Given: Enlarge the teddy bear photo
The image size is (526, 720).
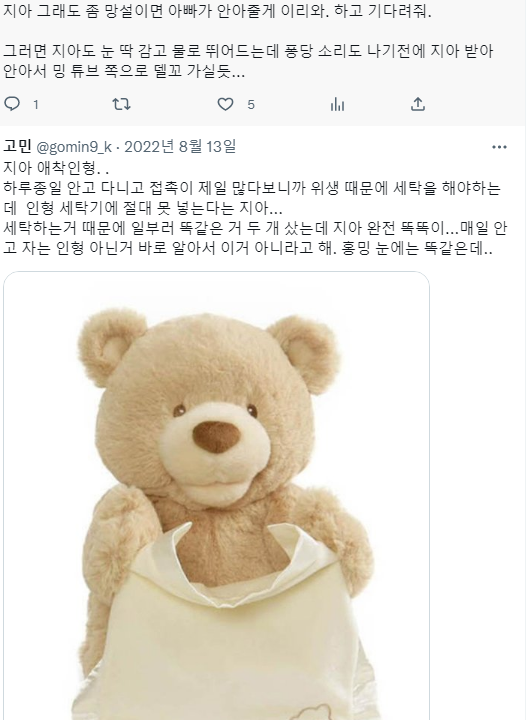Looking at the screenshot, I should tap(217, 495).
